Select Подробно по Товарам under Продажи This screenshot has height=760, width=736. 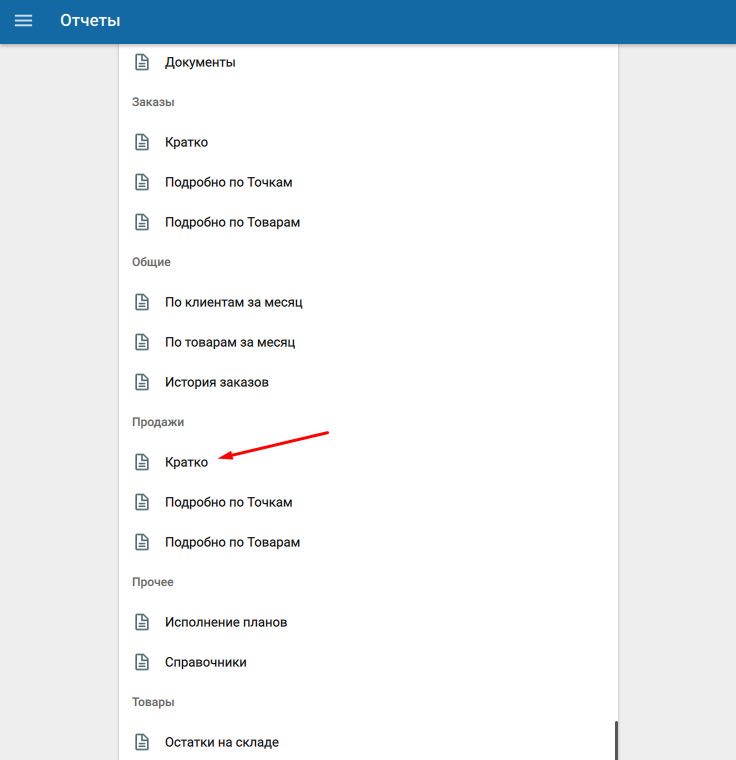click(232, 542)
